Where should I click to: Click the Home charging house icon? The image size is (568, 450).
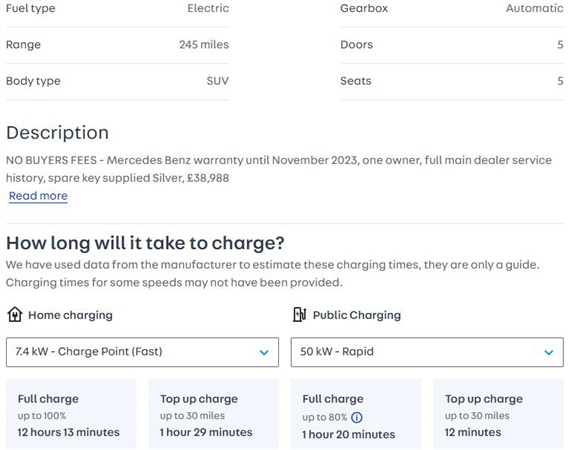[14, 314]
